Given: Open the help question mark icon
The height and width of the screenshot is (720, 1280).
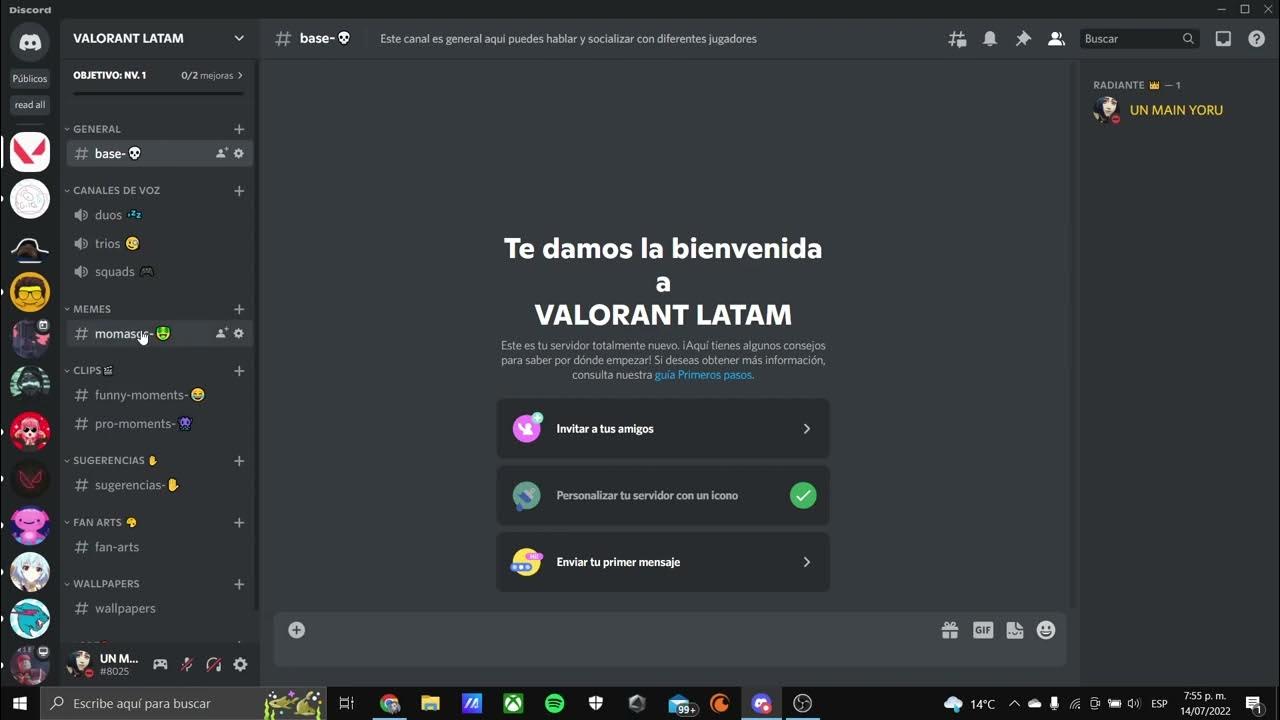Looking at the screenshot, I should 1257,39.
